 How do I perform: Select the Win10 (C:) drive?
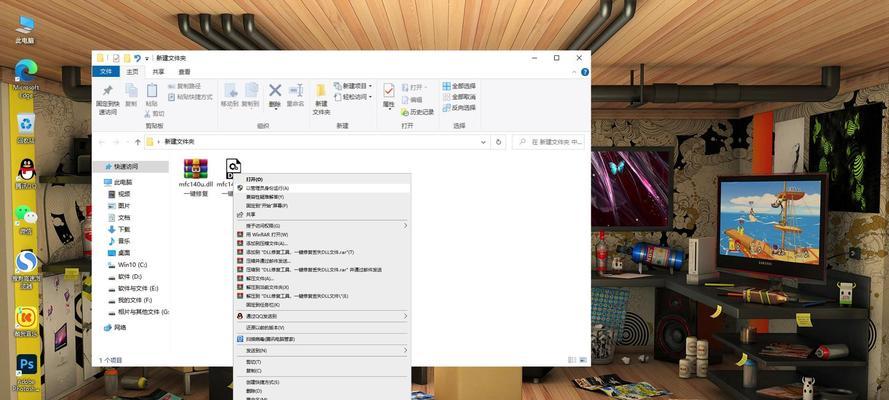tap(128, 265)
